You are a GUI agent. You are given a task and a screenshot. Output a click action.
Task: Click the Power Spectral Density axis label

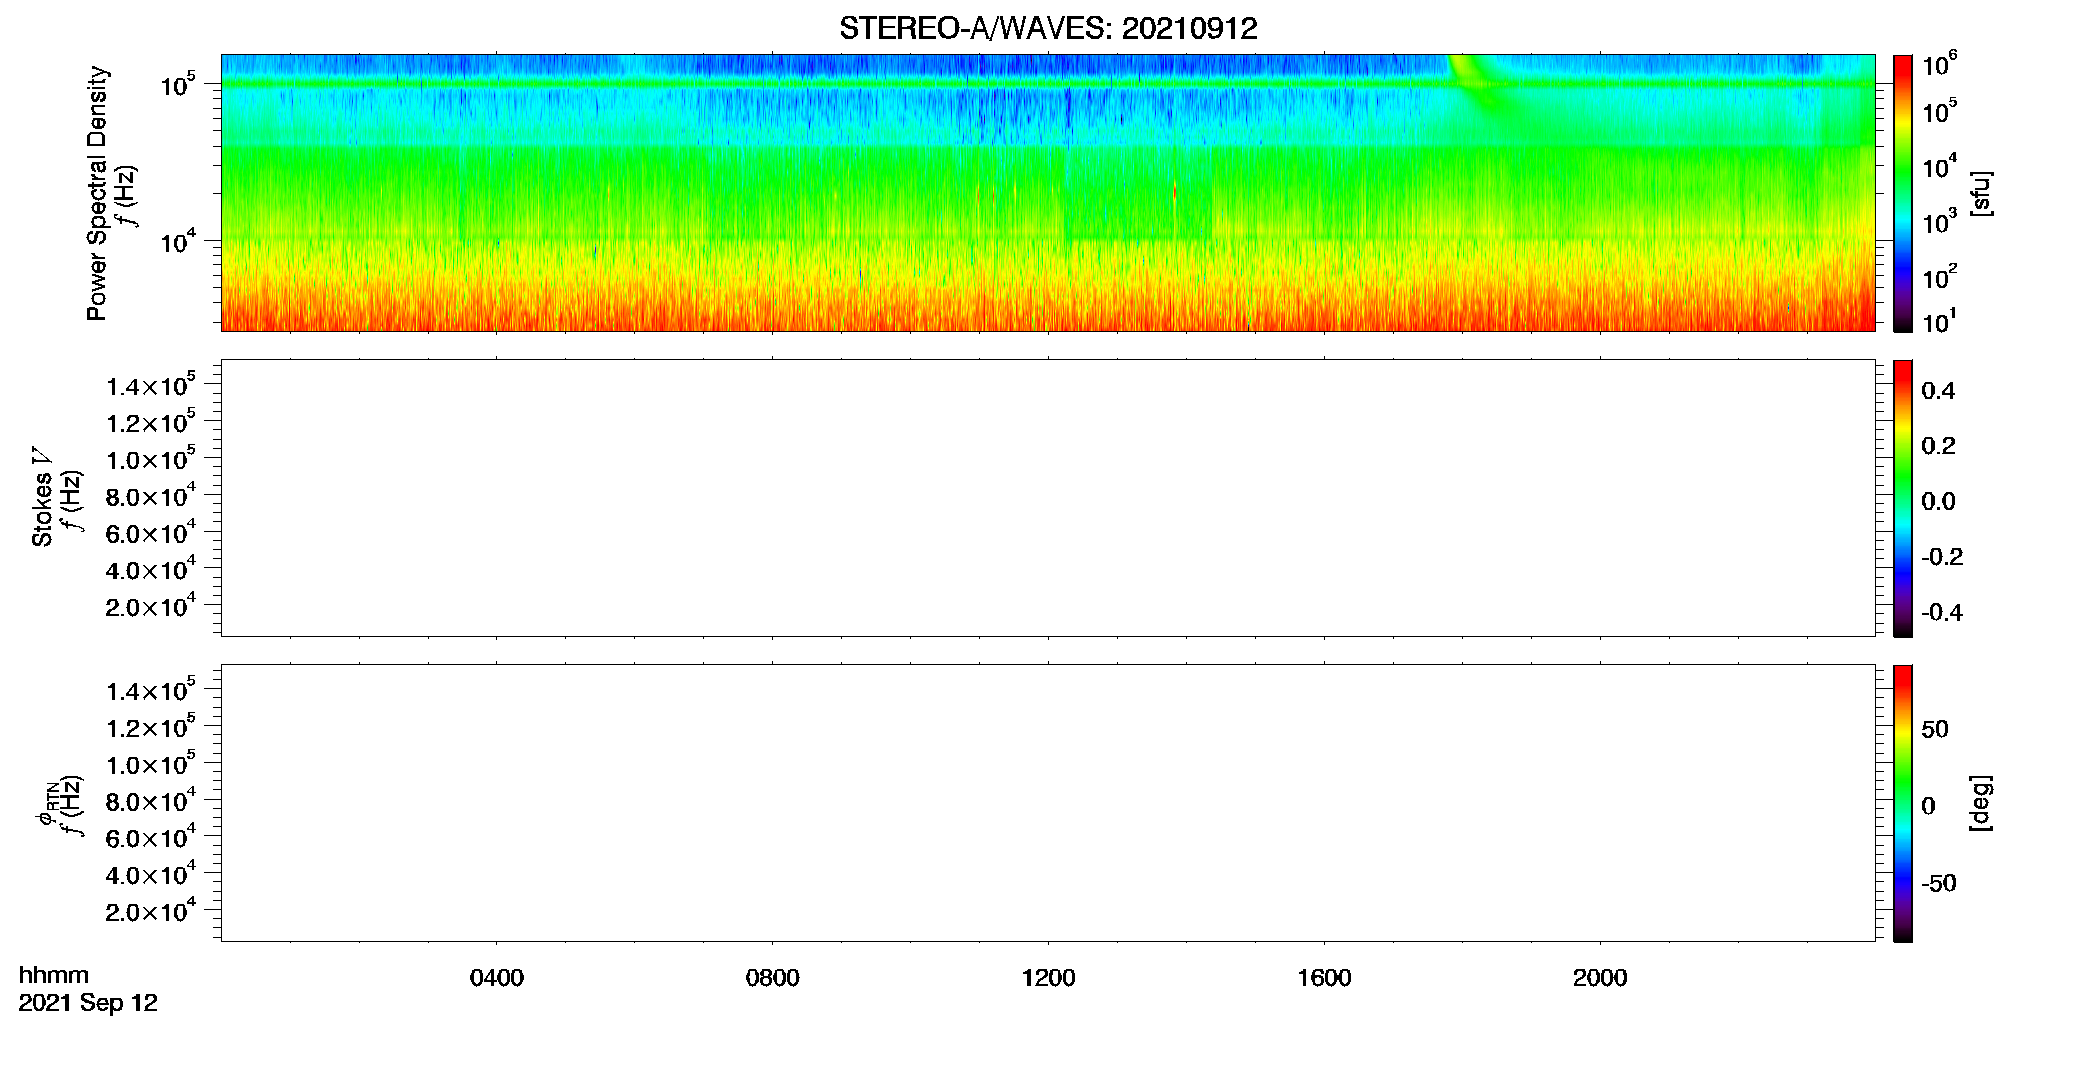[x=97, y=193]
